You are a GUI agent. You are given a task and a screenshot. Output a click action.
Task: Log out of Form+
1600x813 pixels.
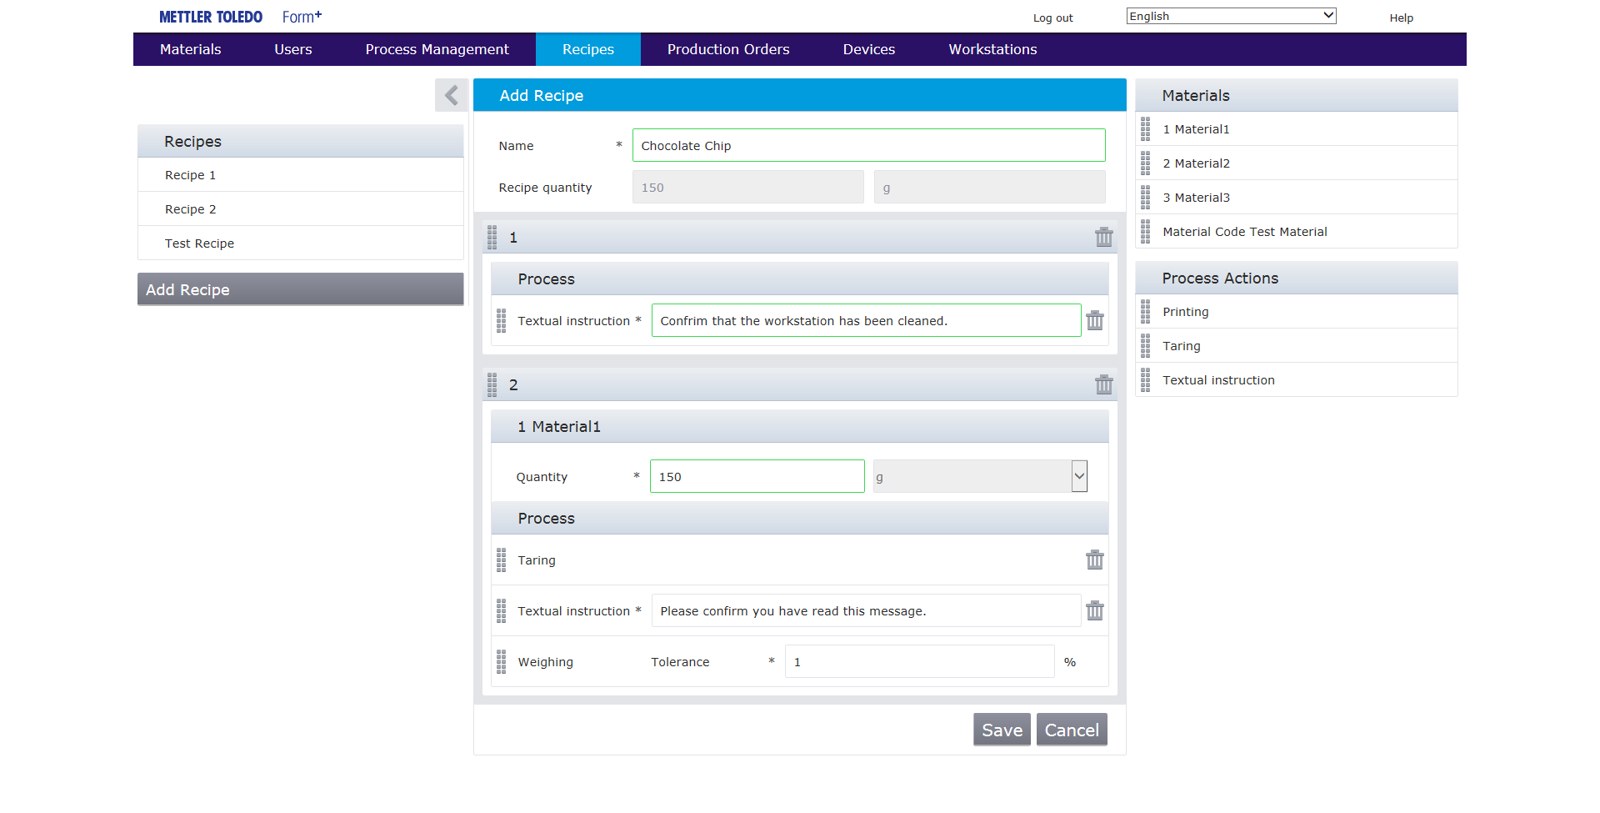[x=1053, y=18]
